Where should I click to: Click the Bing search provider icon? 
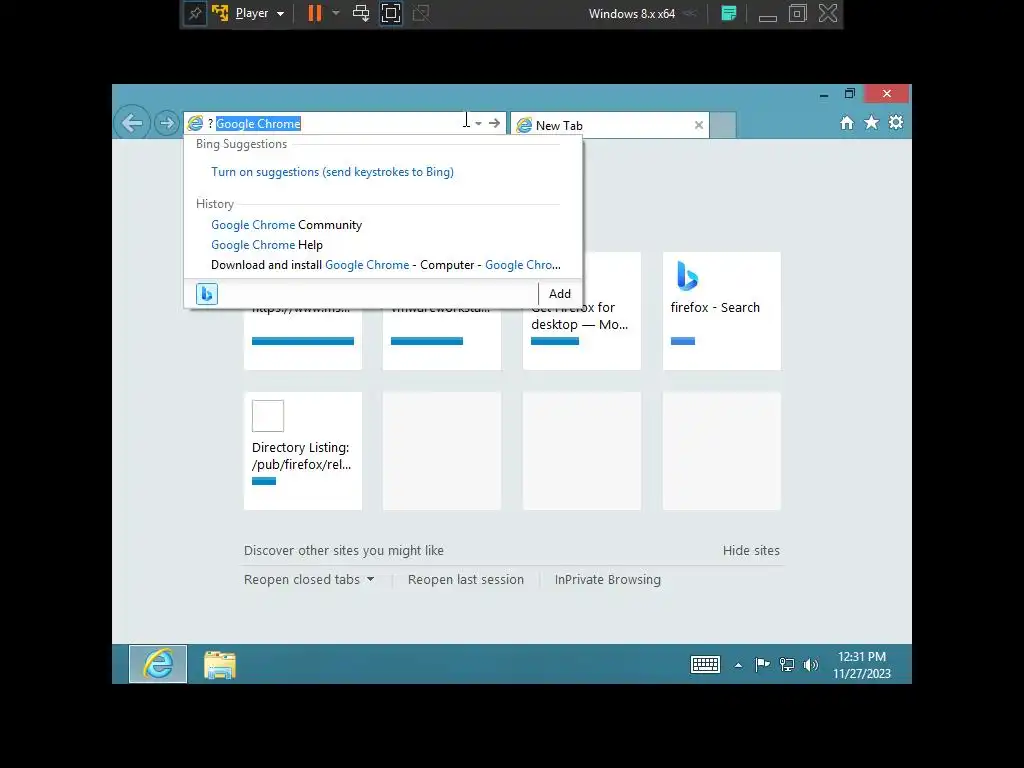pos(207,294)
